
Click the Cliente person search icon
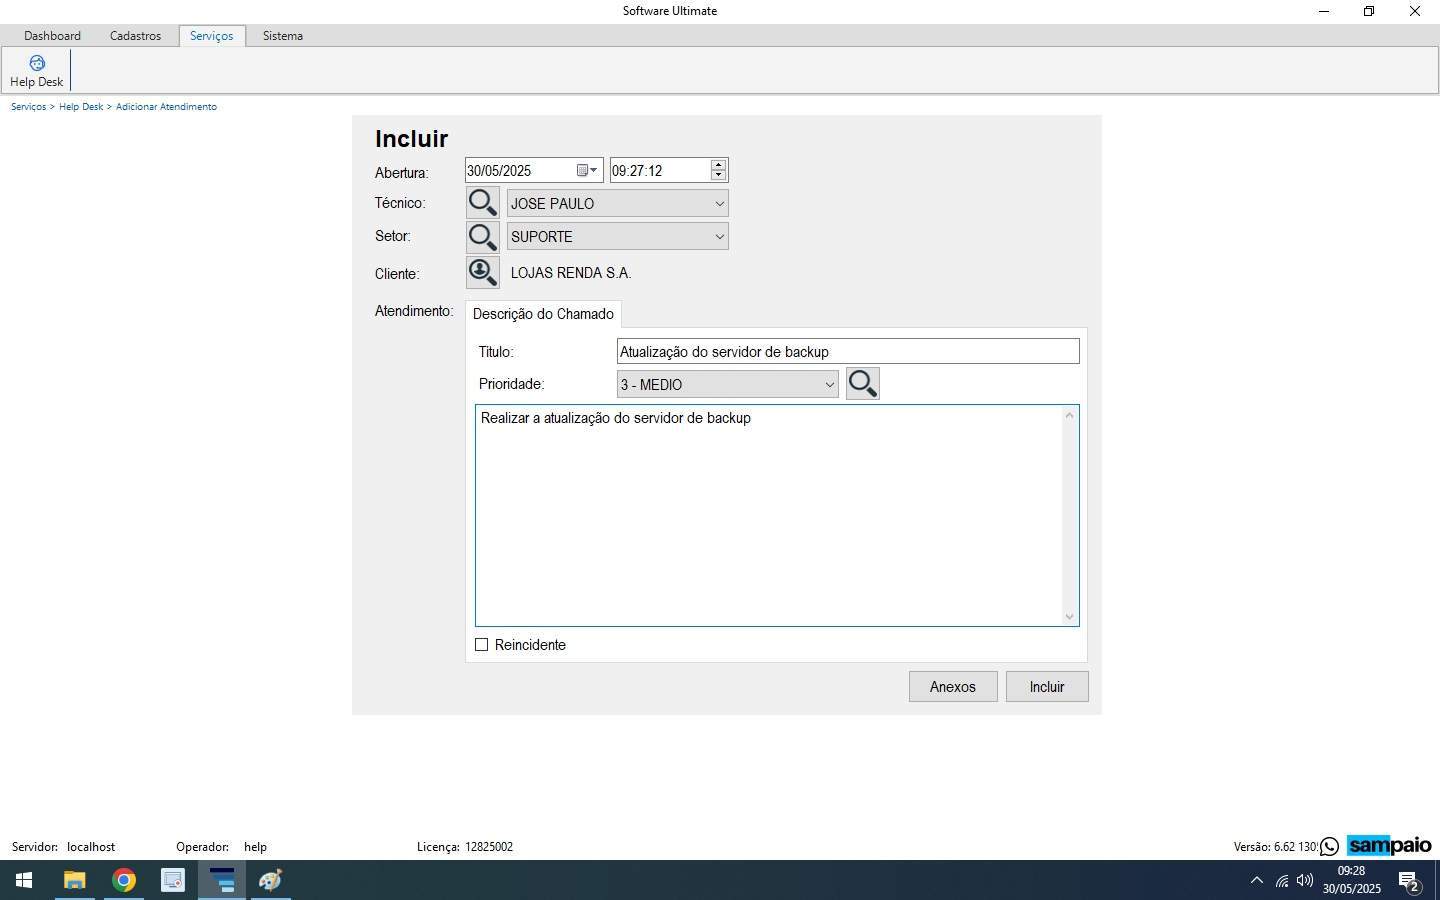[483, 272]
